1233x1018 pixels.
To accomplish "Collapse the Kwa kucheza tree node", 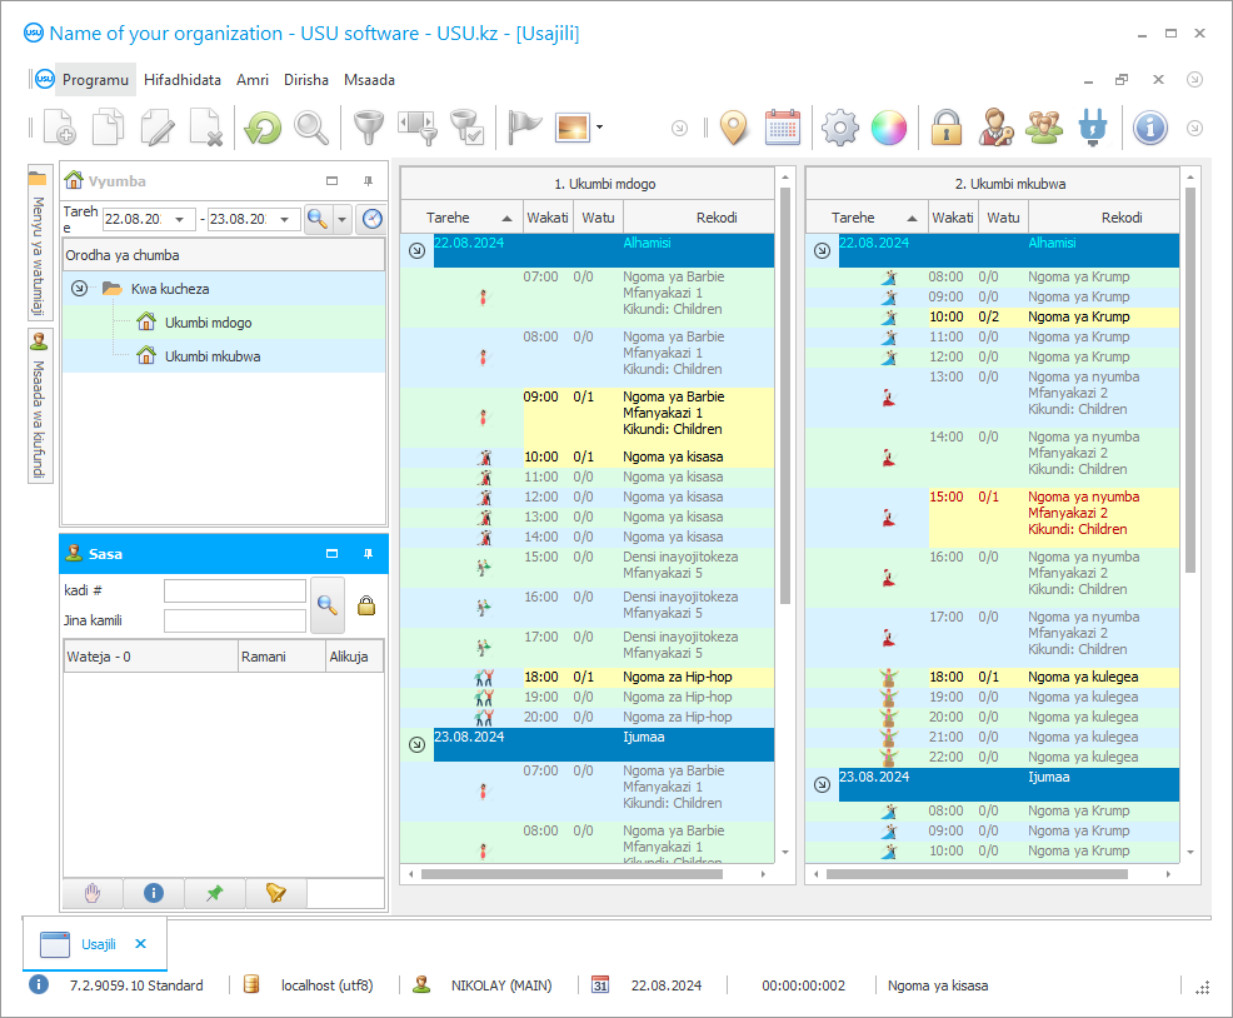I will pos(80,289).
